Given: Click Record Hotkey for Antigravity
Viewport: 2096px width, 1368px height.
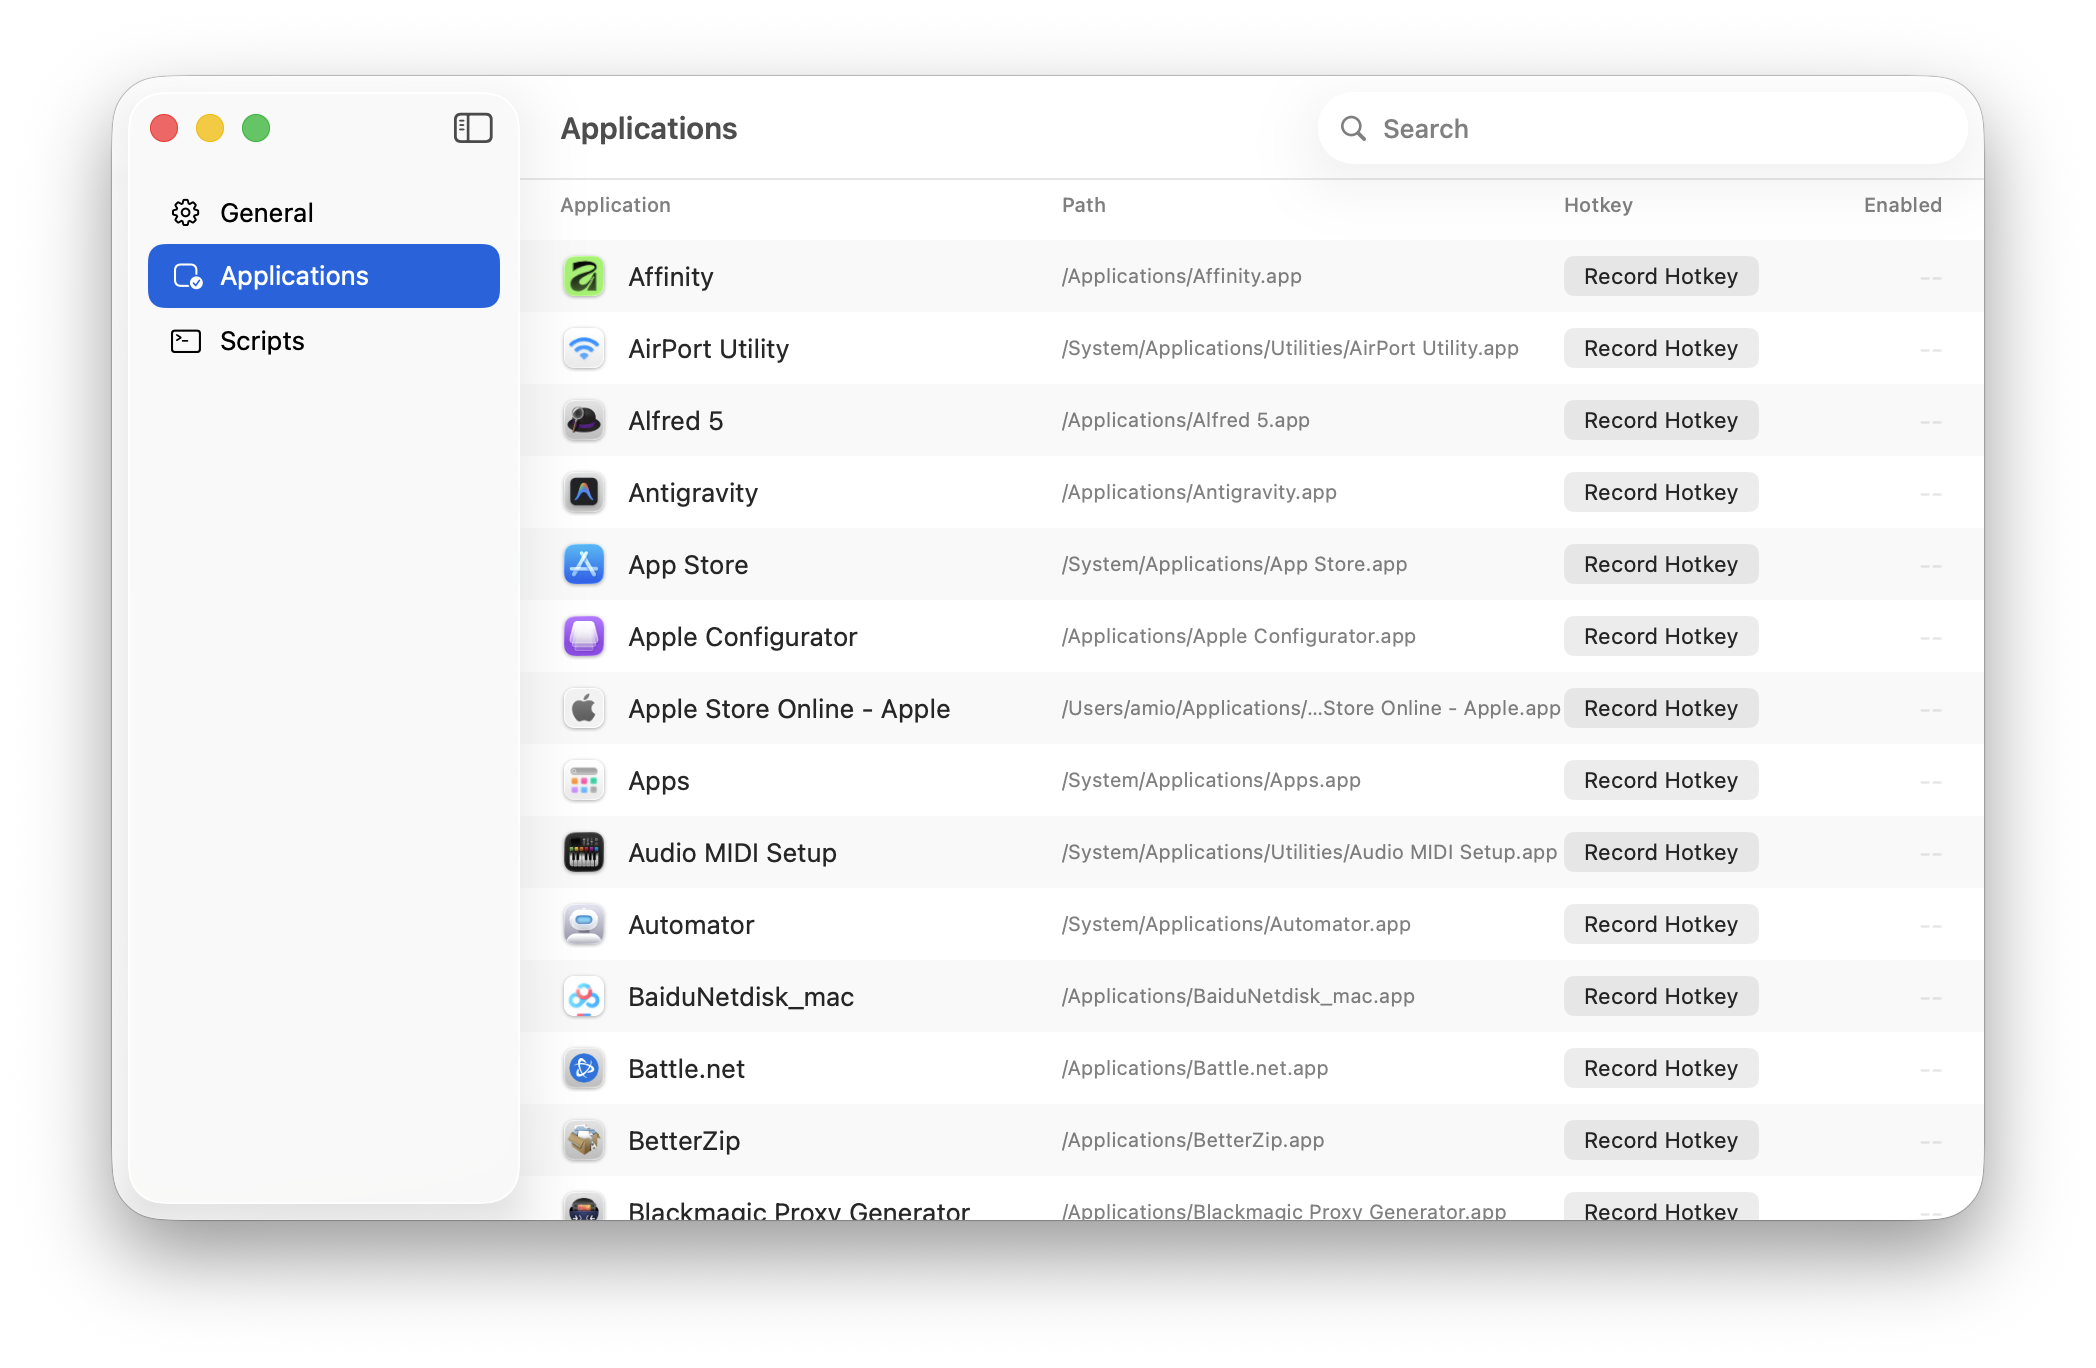Looking at the screenshot, I should (1660, 492).
